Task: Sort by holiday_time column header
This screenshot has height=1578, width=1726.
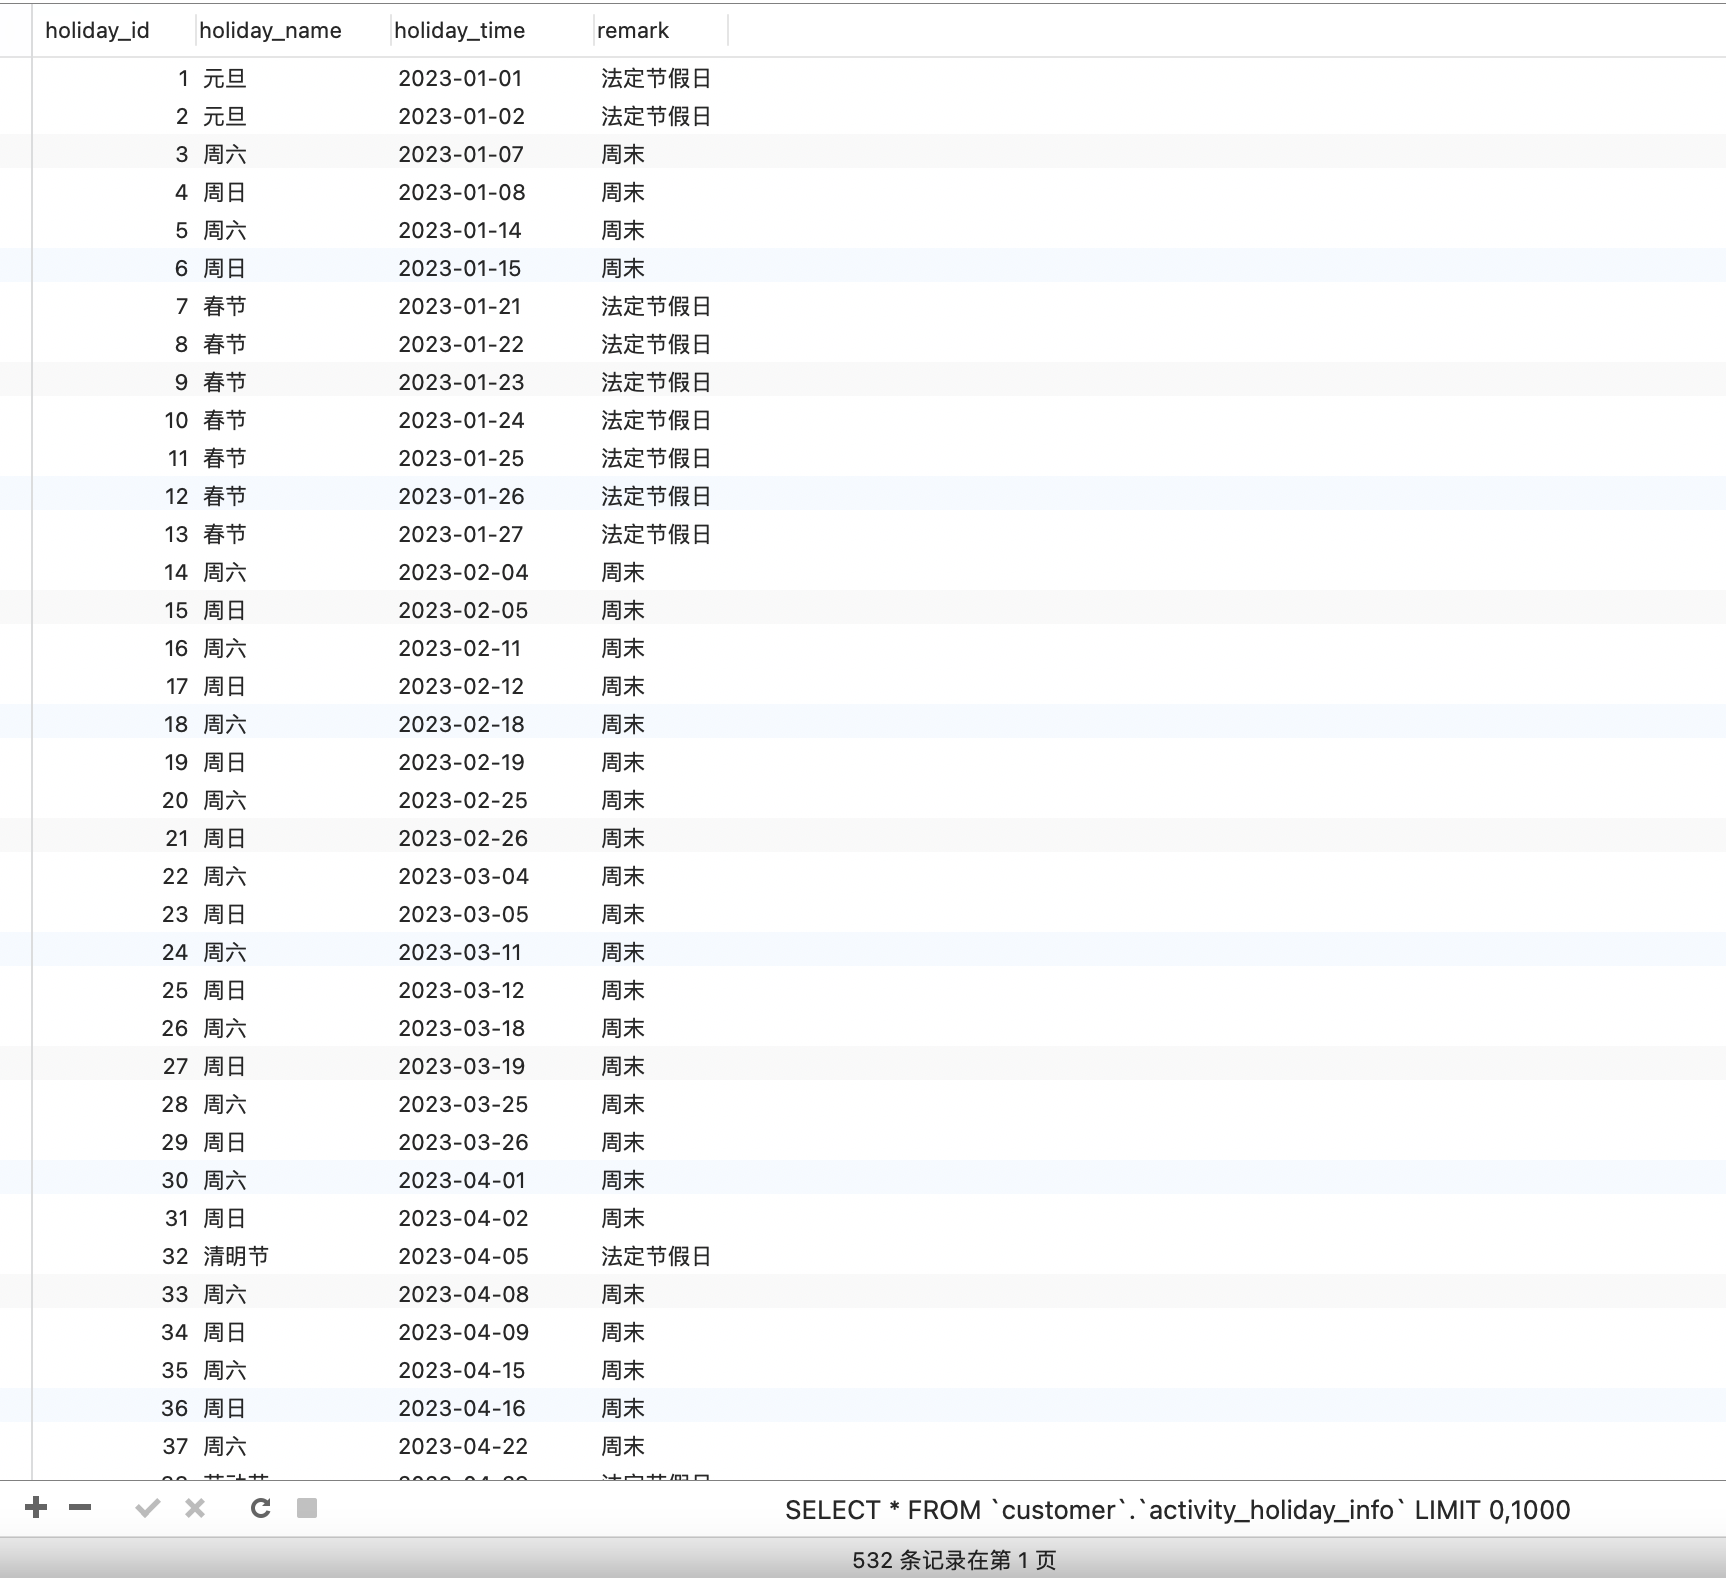Action: (459, 31)
